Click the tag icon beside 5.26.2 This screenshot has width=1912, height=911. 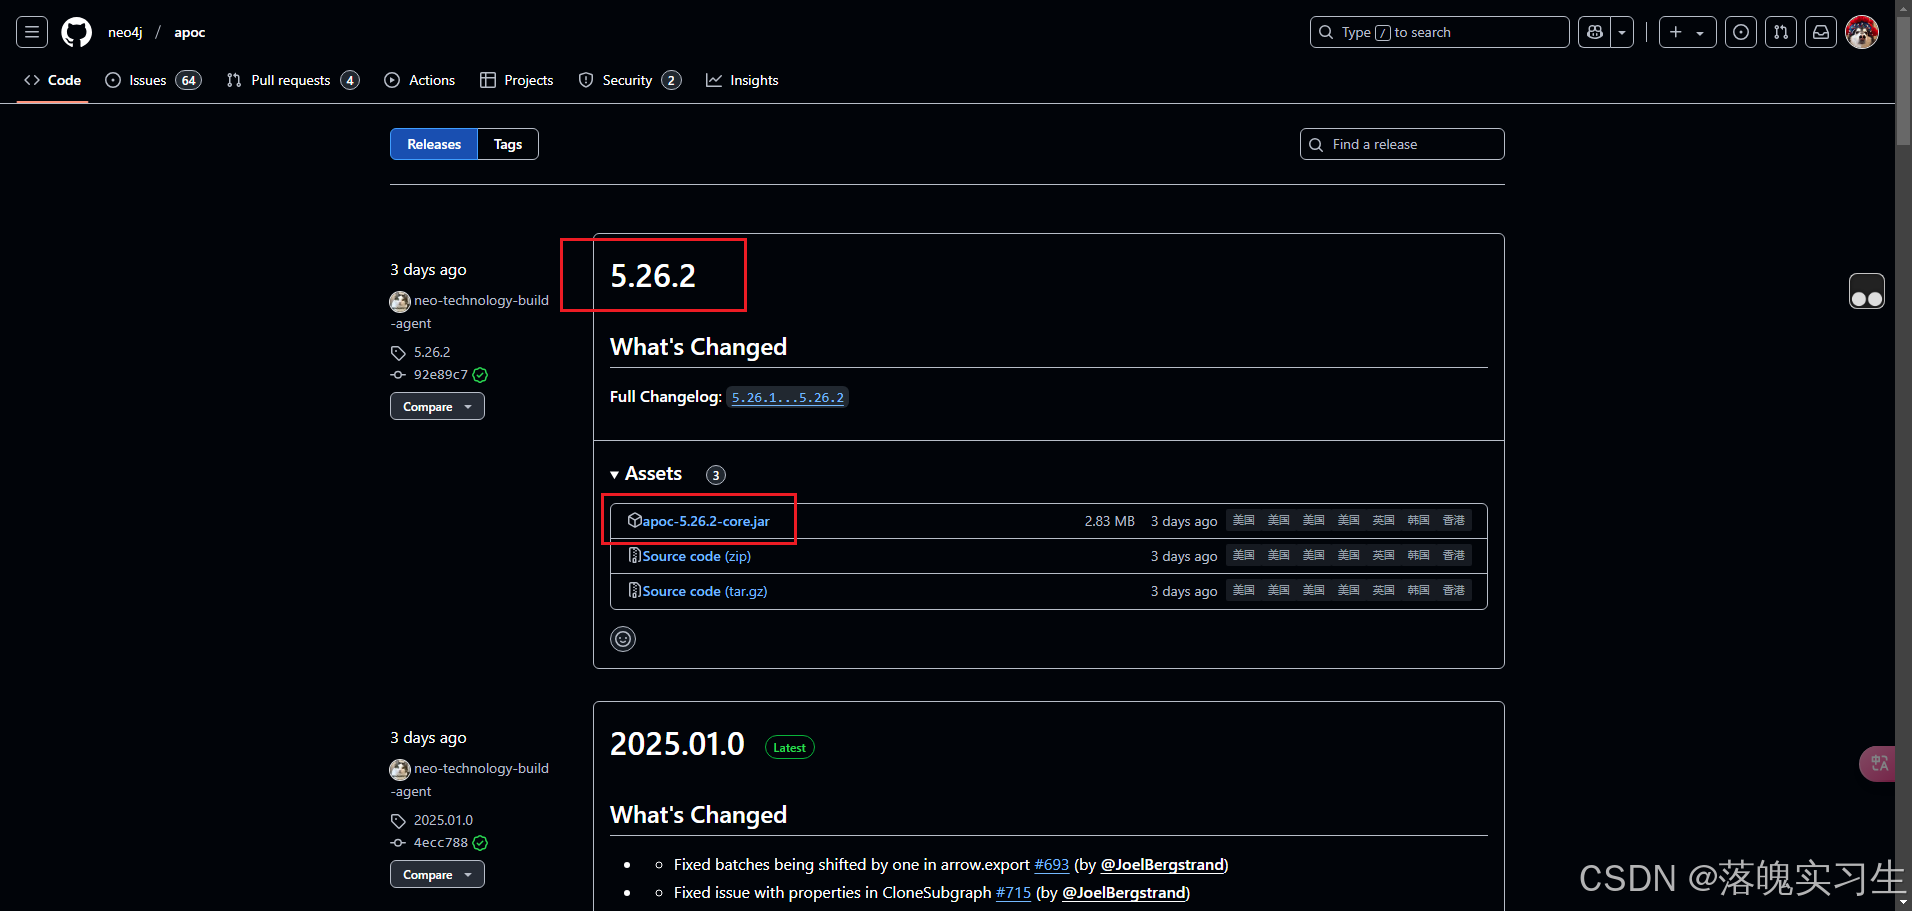pos(398,353)
